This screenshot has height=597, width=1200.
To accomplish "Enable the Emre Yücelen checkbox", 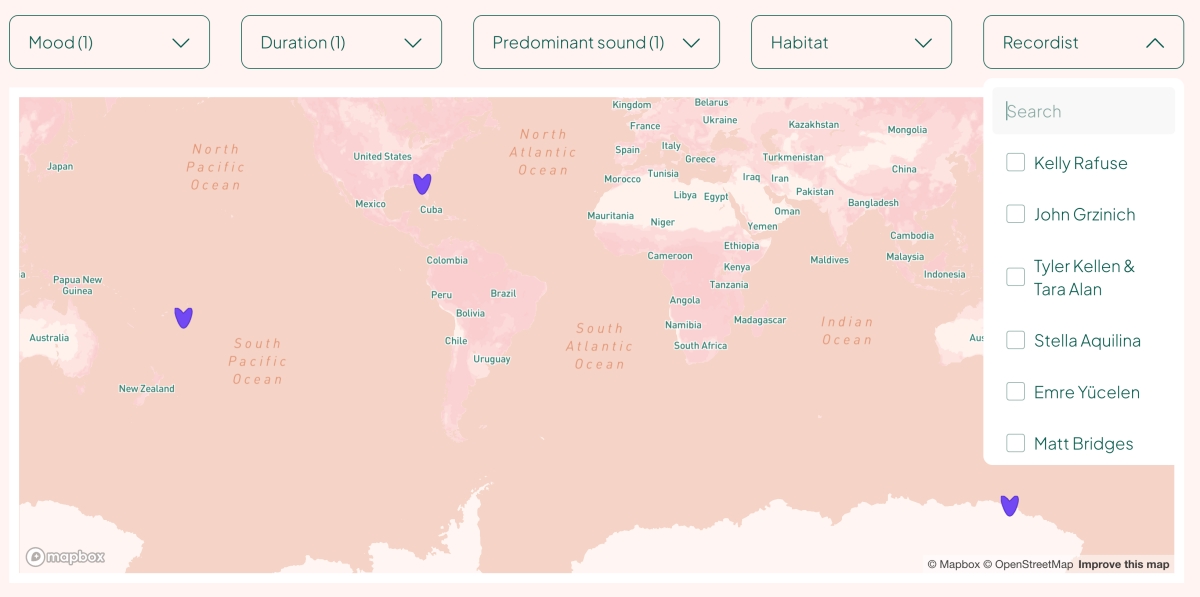I will [x=1015, y=392].
